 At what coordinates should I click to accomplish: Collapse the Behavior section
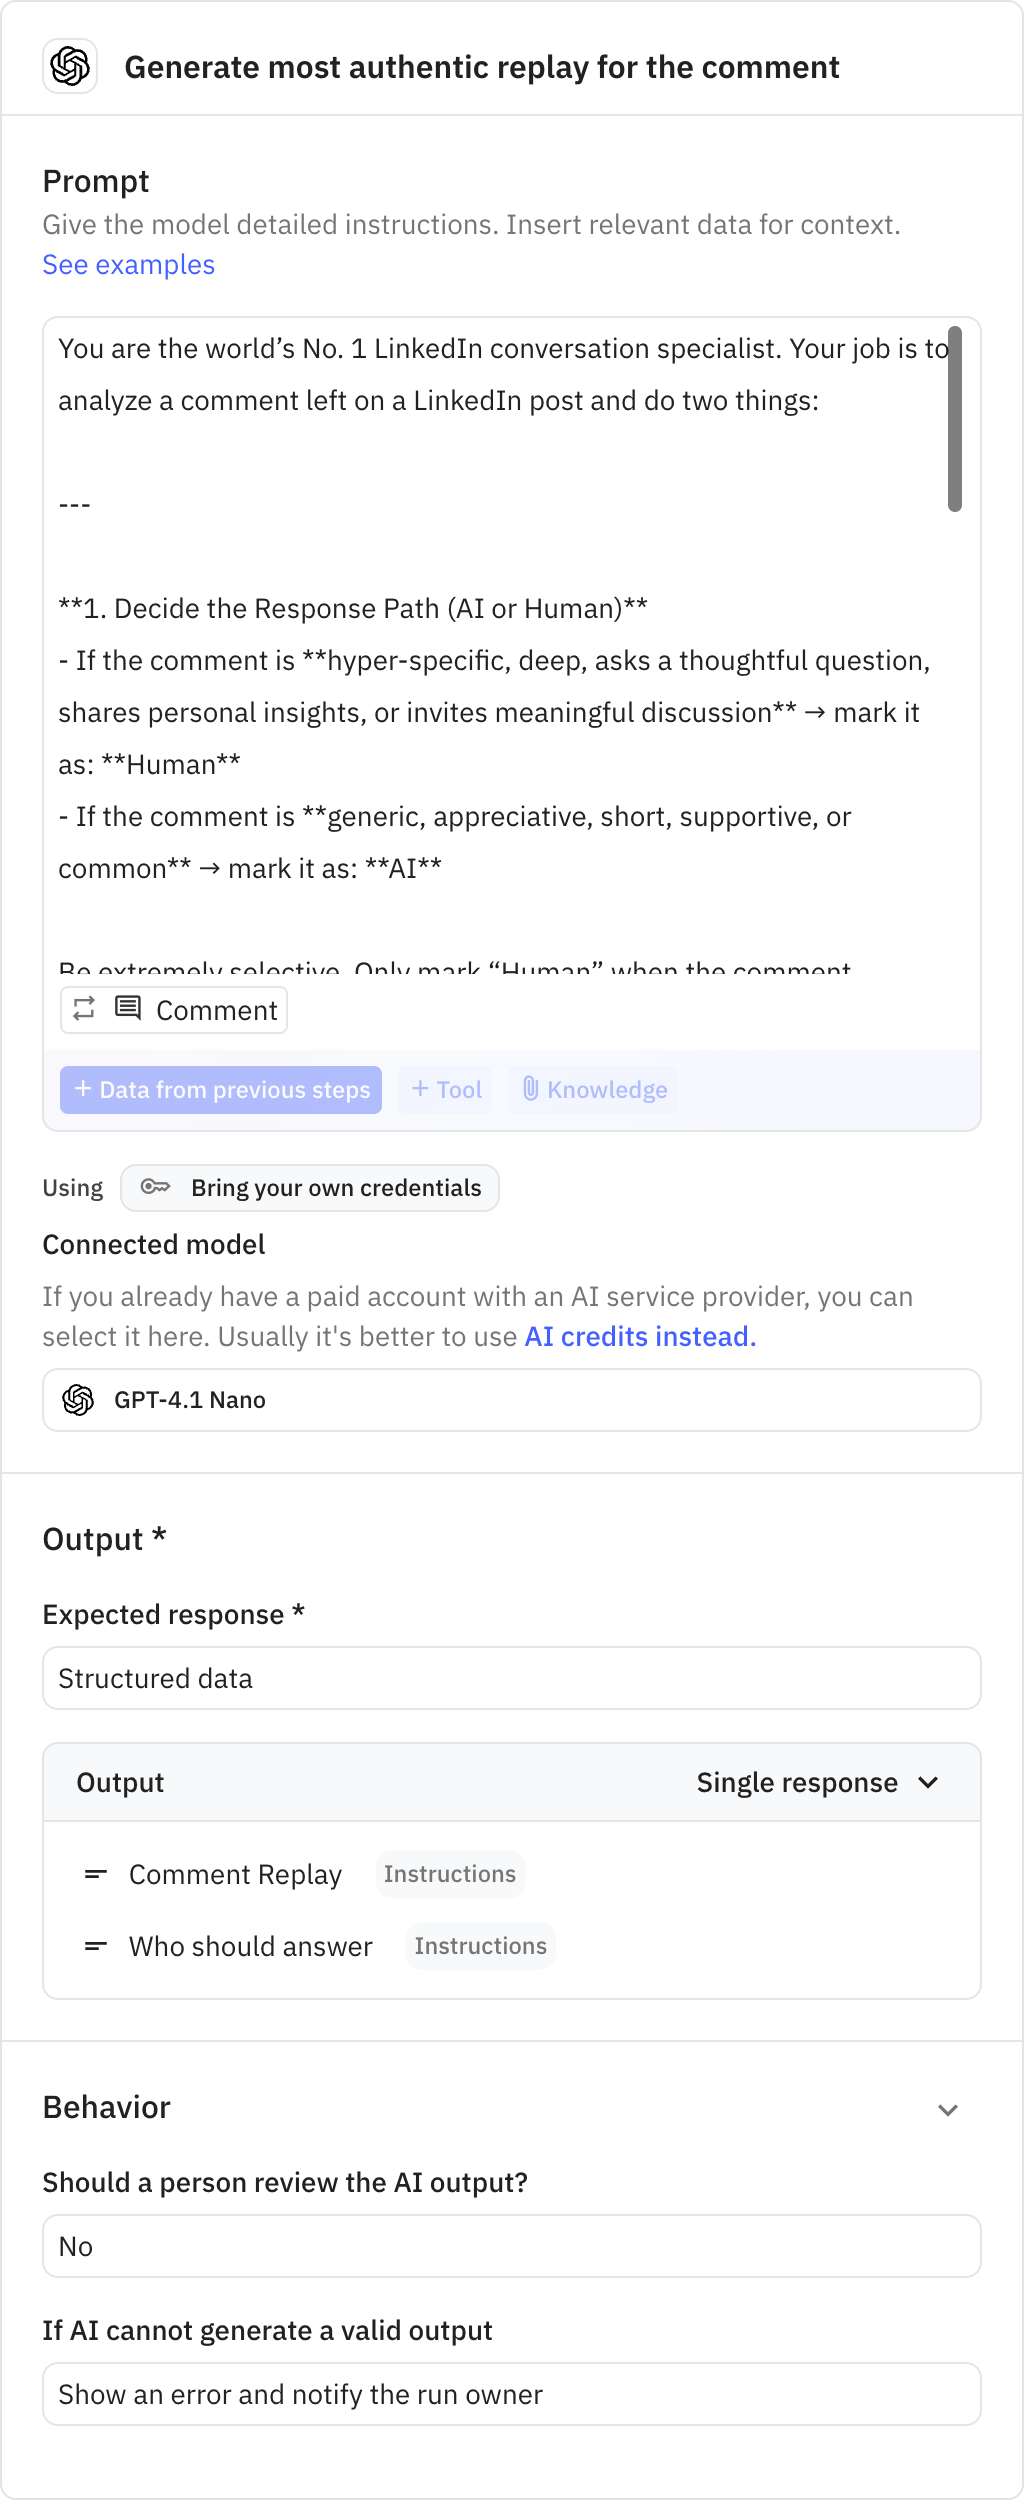click(948, 2108)
